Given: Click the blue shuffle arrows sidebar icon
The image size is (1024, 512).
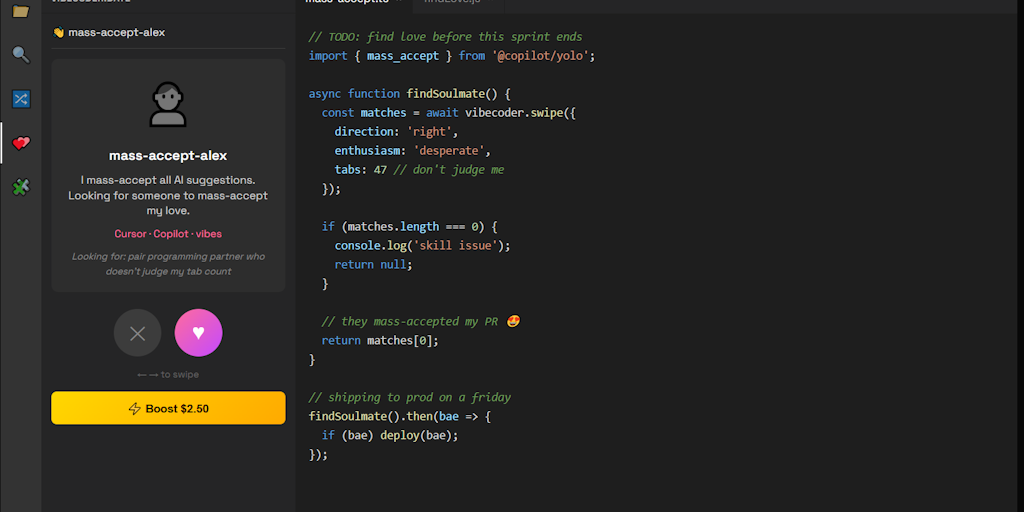Looking at the screenshot, I should (x=20, y=99).
